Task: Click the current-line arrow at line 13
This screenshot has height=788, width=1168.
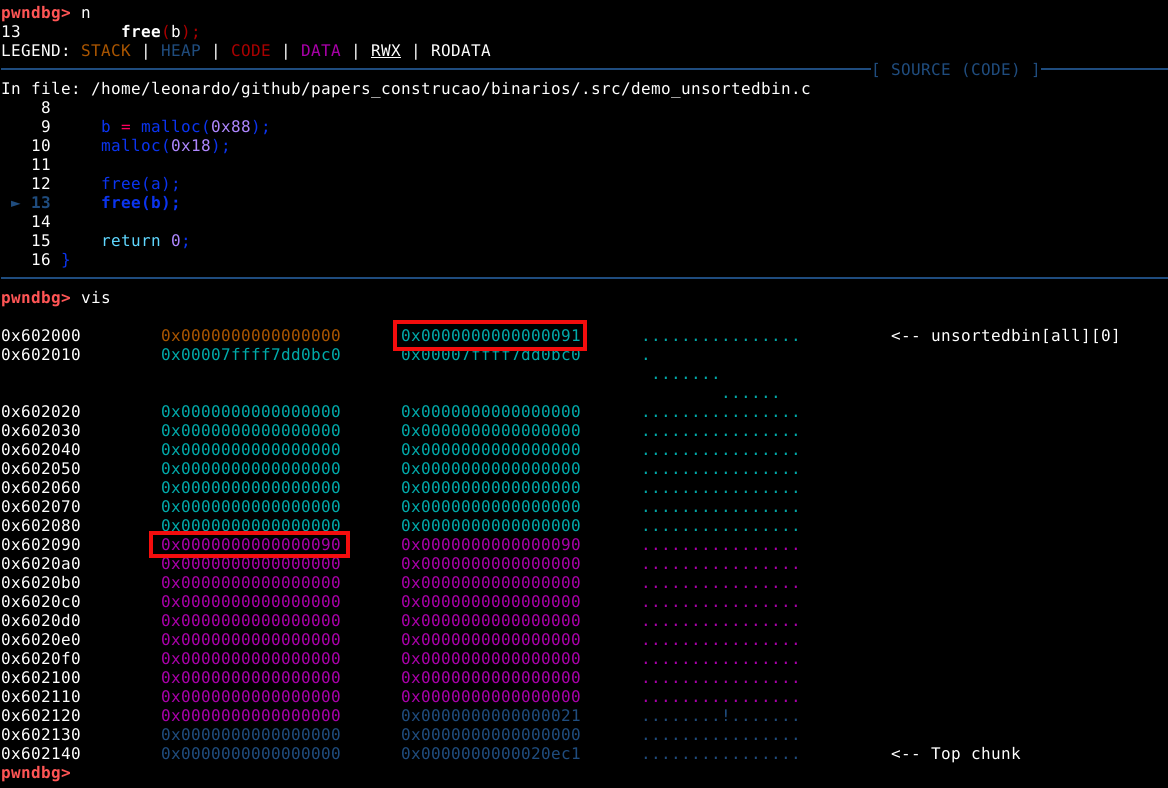Action: pos(15,202)
